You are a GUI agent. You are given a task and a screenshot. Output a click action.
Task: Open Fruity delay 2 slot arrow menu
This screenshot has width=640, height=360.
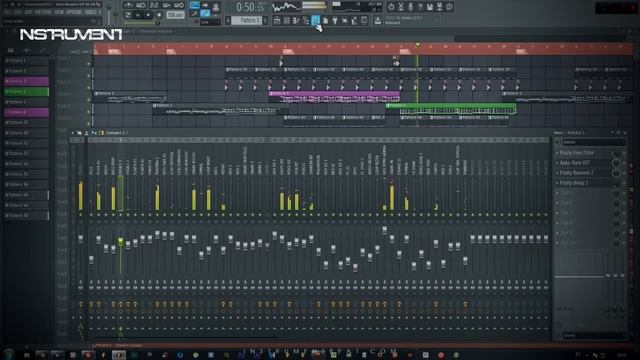pos(558,183)
